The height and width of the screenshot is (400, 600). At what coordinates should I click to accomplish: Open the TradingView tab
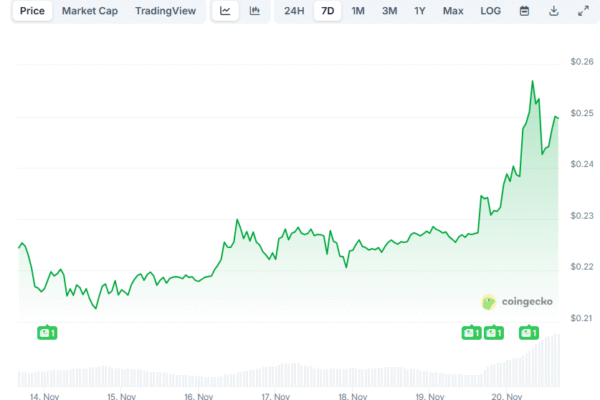pyautogui.click(x=166, y=11)
